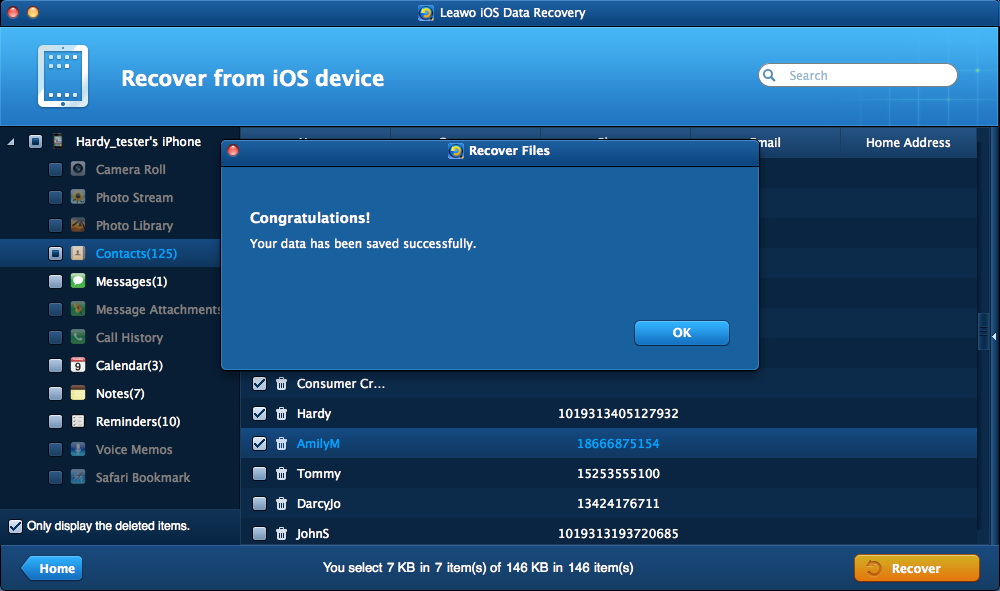This screenshot has height=591, width=1000.
Task: Click the magnifier icon in the search box
Action: [x=770, y=75]
